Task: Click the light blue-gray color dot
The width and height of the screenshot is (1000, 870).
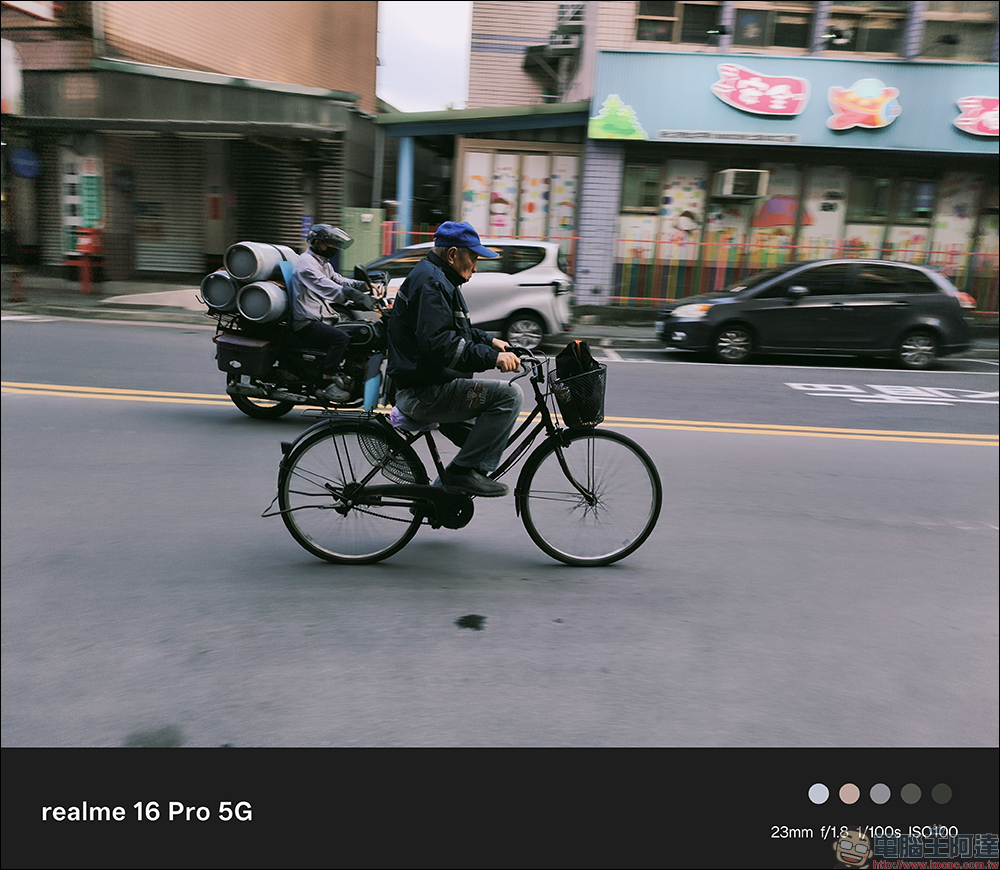Action: point(818,793)
